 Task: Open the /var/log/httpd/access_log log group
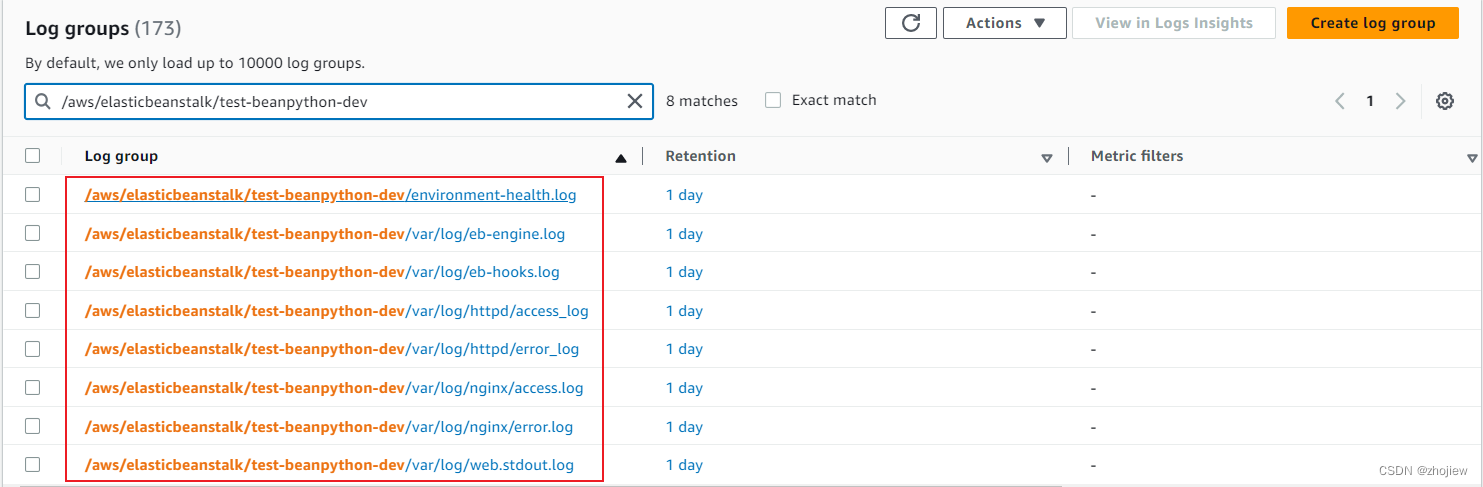click(337, 311)
